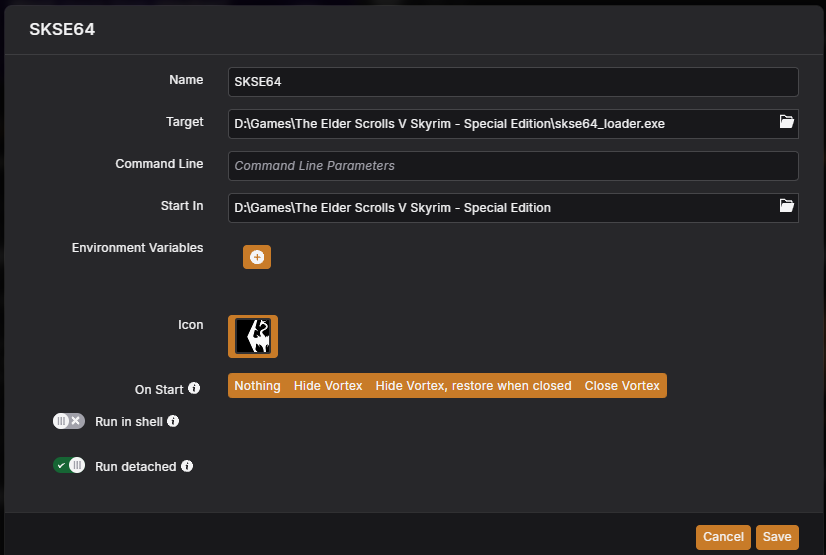
Task: Click the Name input field
Action: tap(513, 82)
